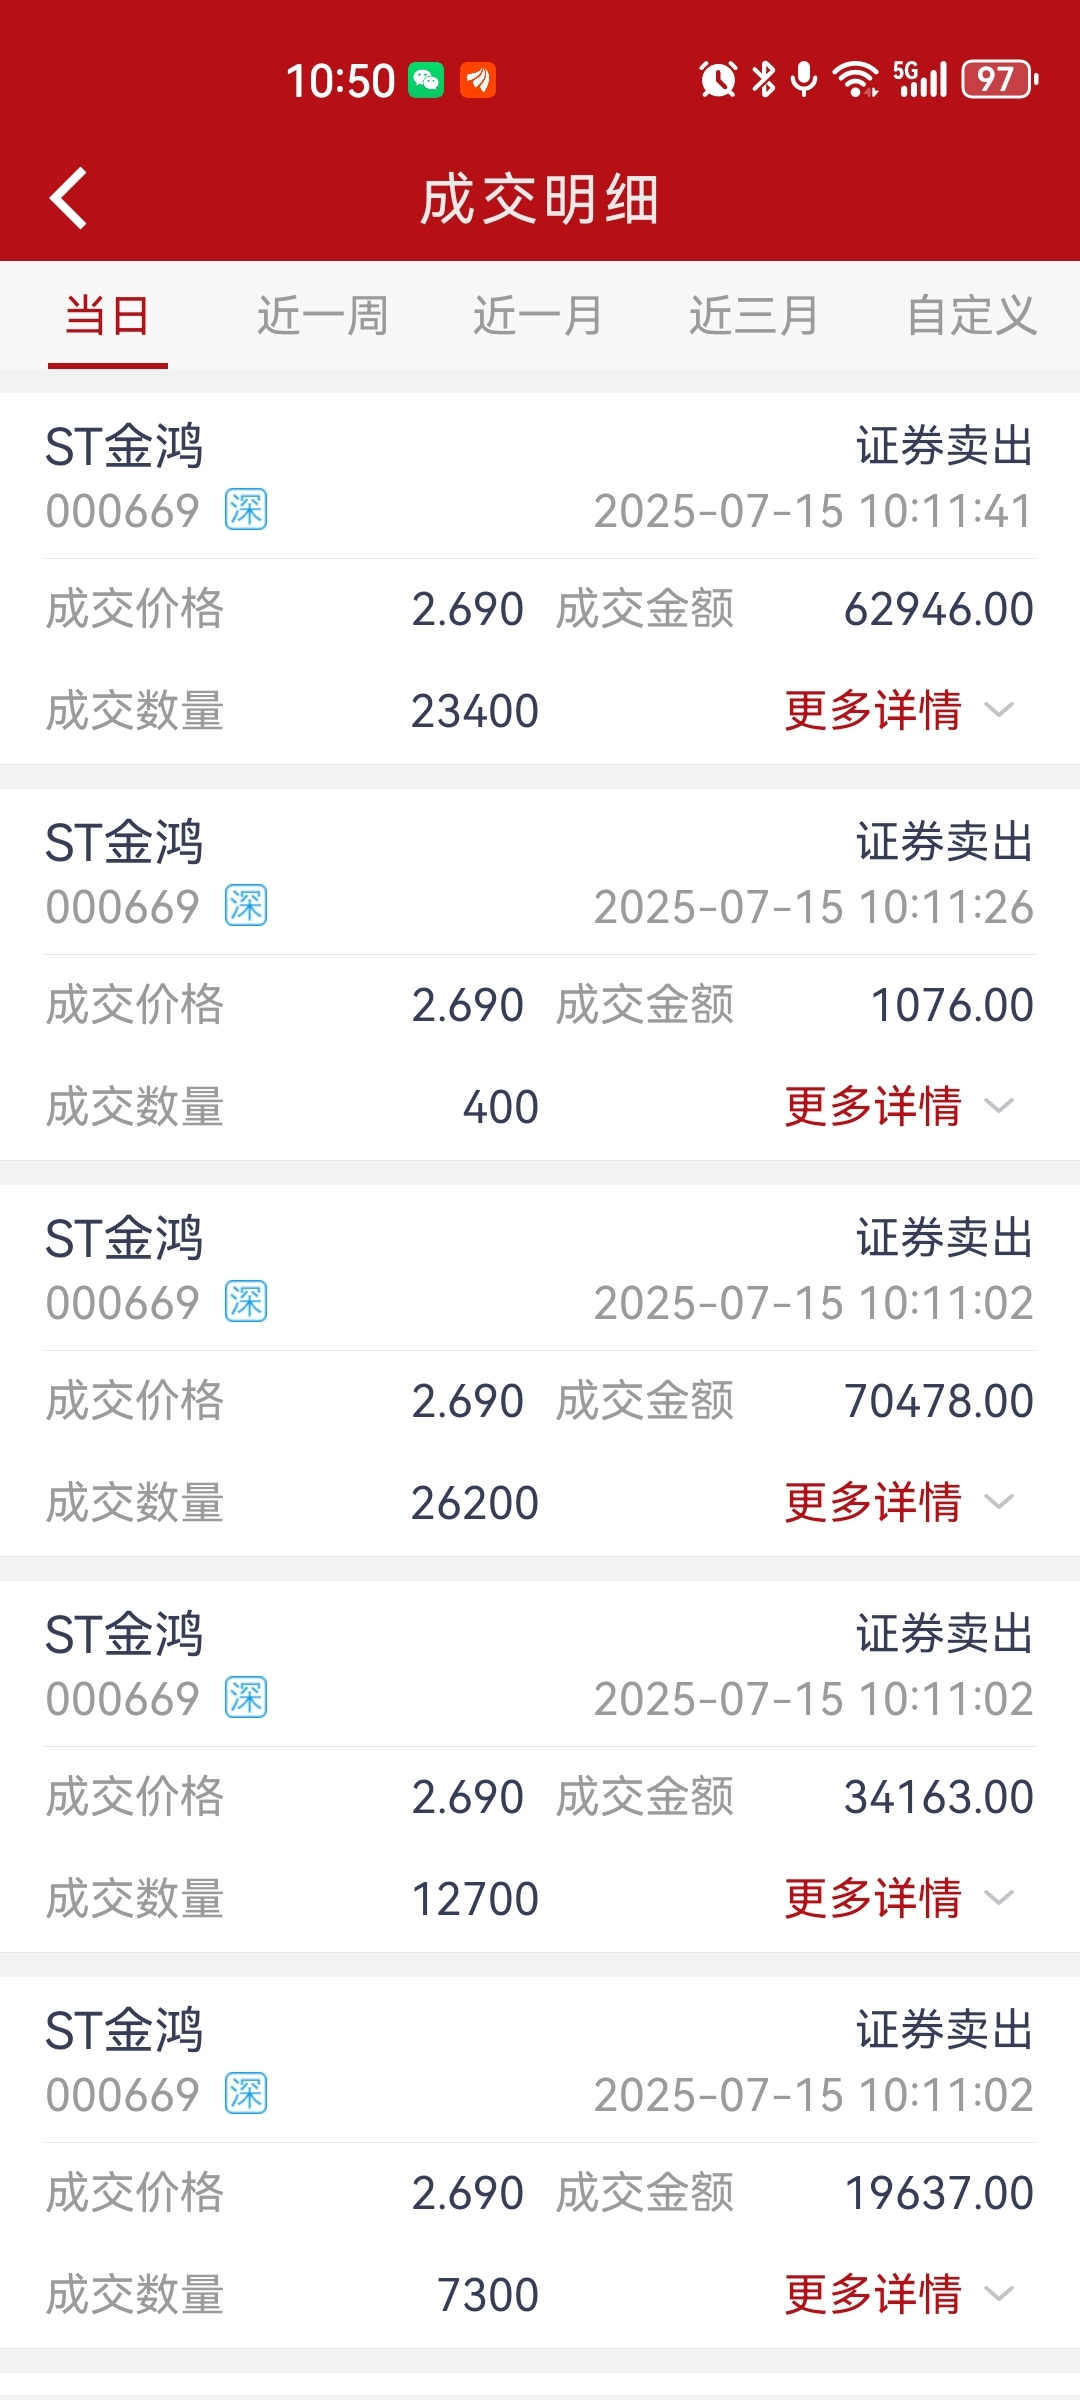Expand 更多详情 for the 62946.00 trade
The image size is (1080, 2400).
click(x=899, y=710)
